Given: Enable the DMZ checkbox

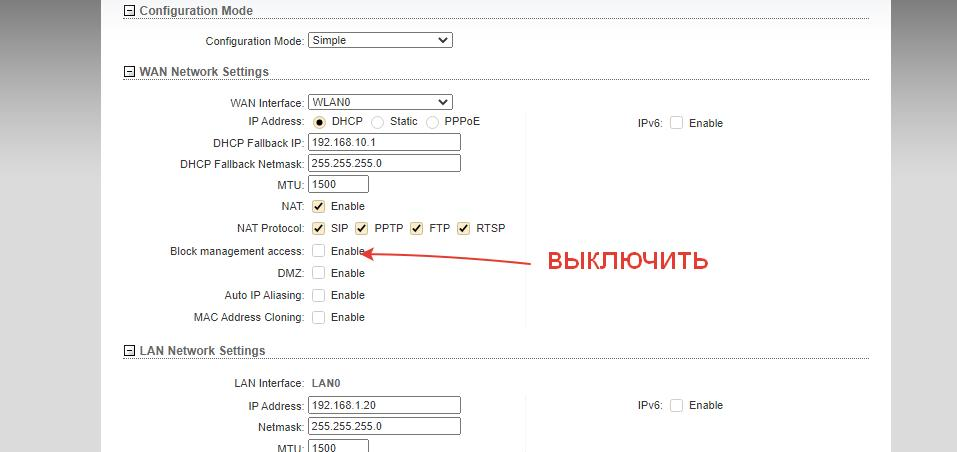Looking at the screenshot, I should coord(318,273).
